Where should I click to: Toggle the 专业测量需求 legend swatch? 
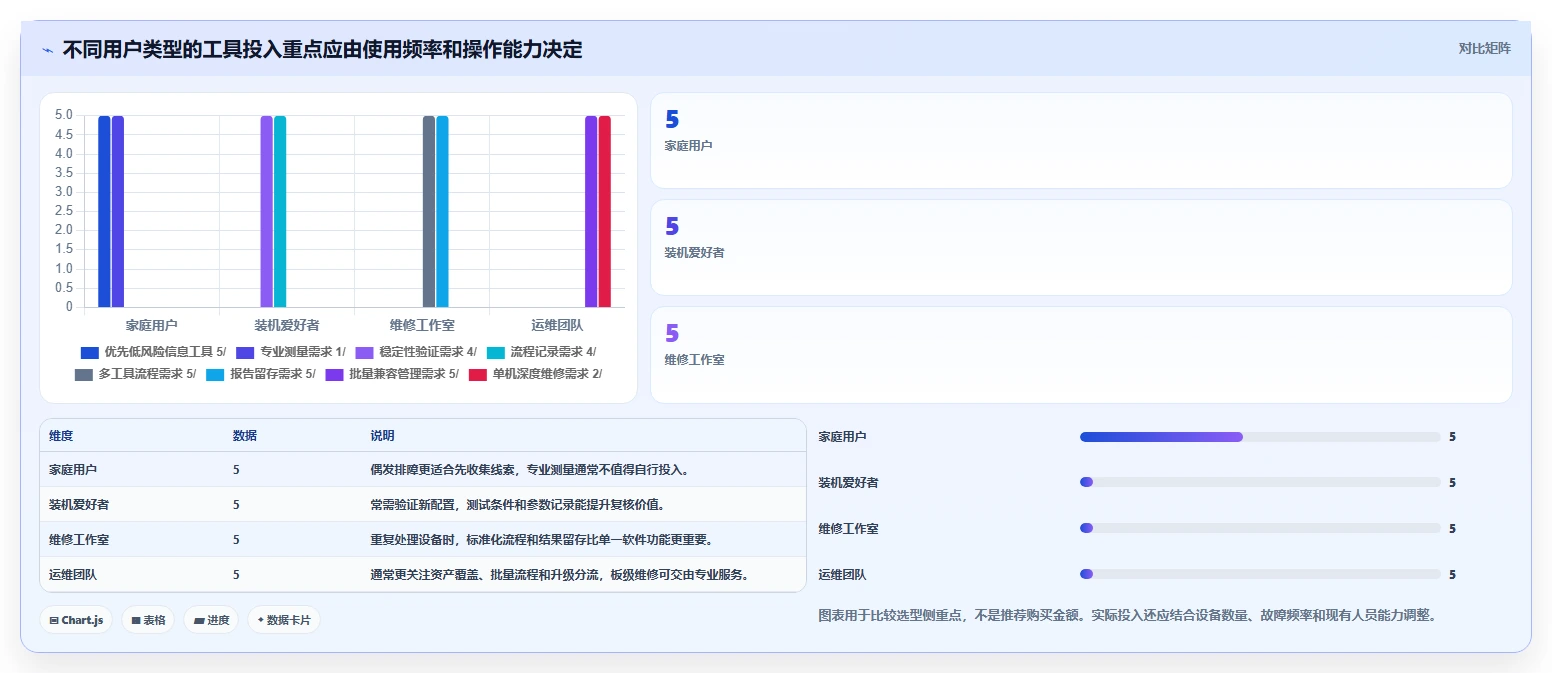point(246,352)
